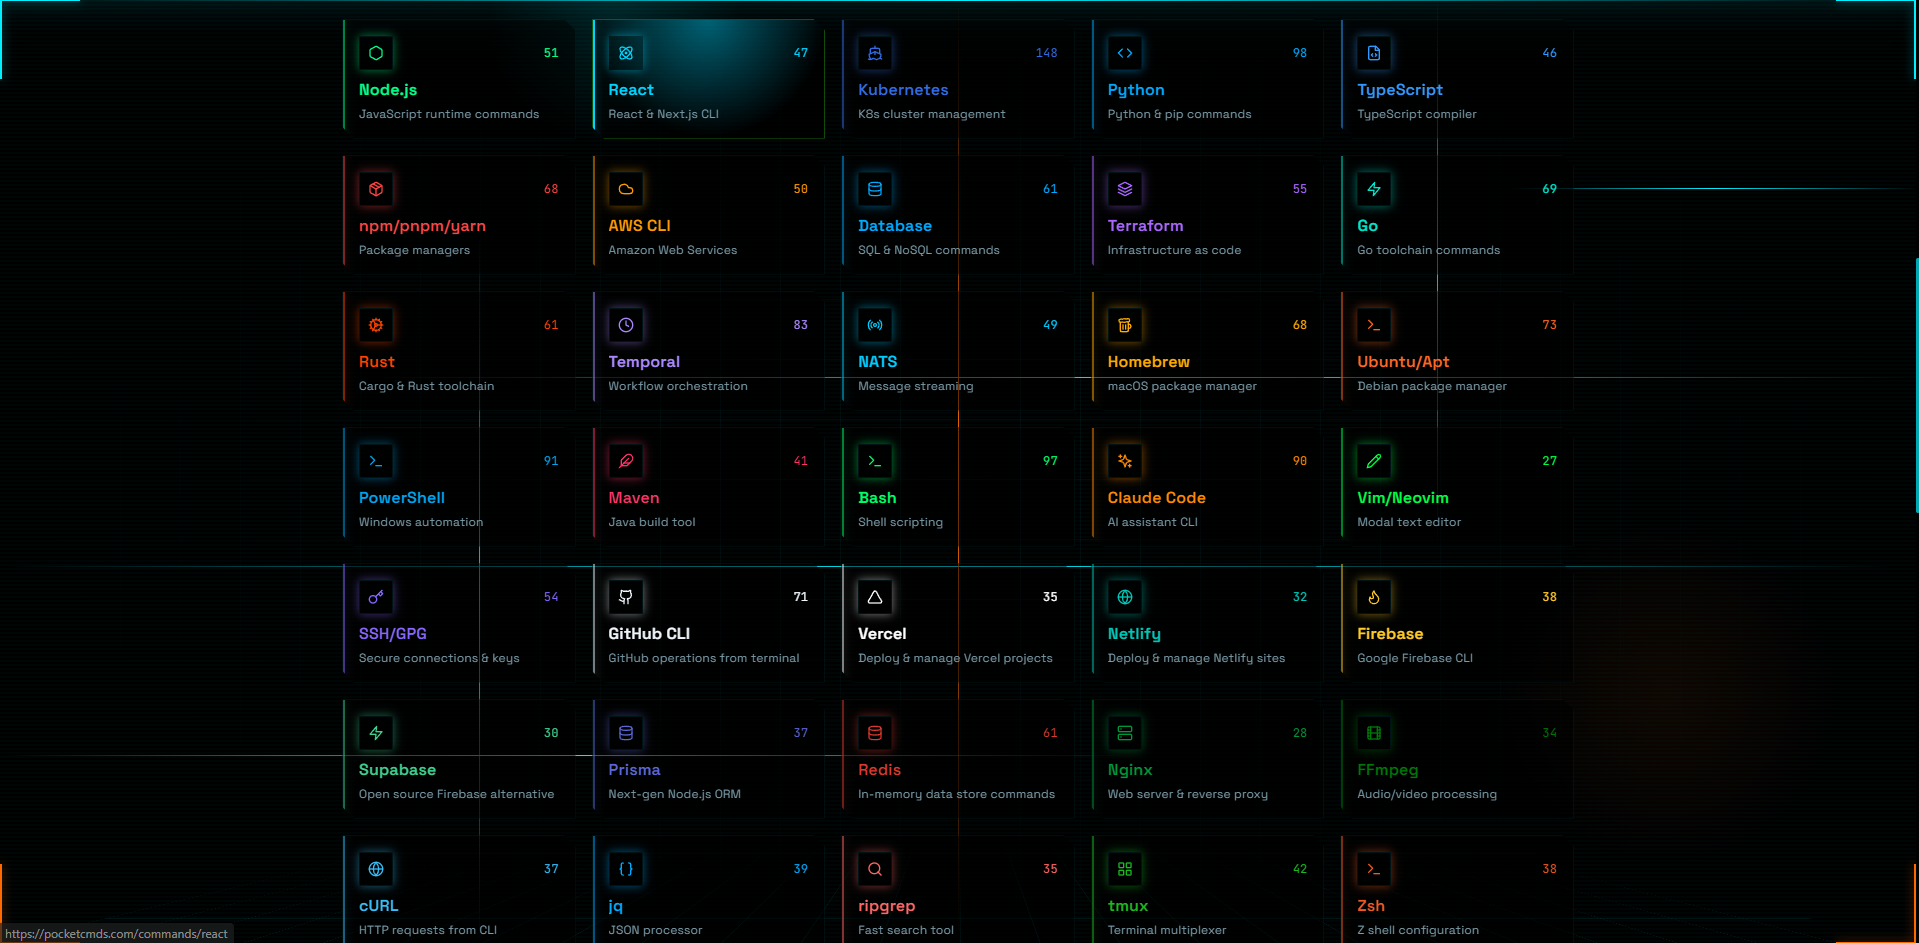The image size is (1919, 943).
Task: Click the jq curly braces icon
Action: (626, 869)
